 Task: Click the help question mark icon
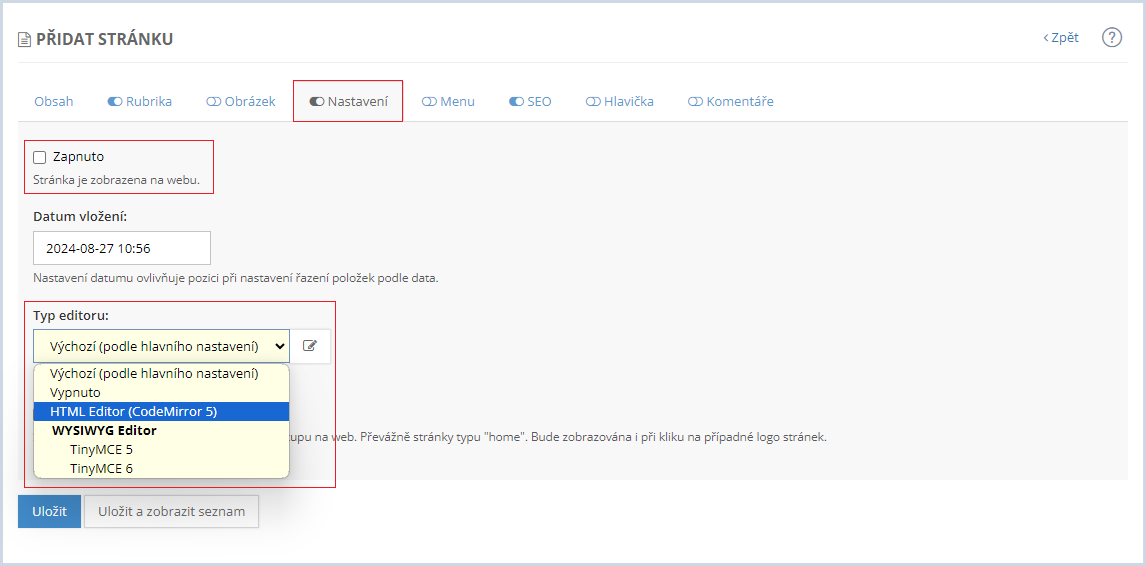coord(1112,38)
